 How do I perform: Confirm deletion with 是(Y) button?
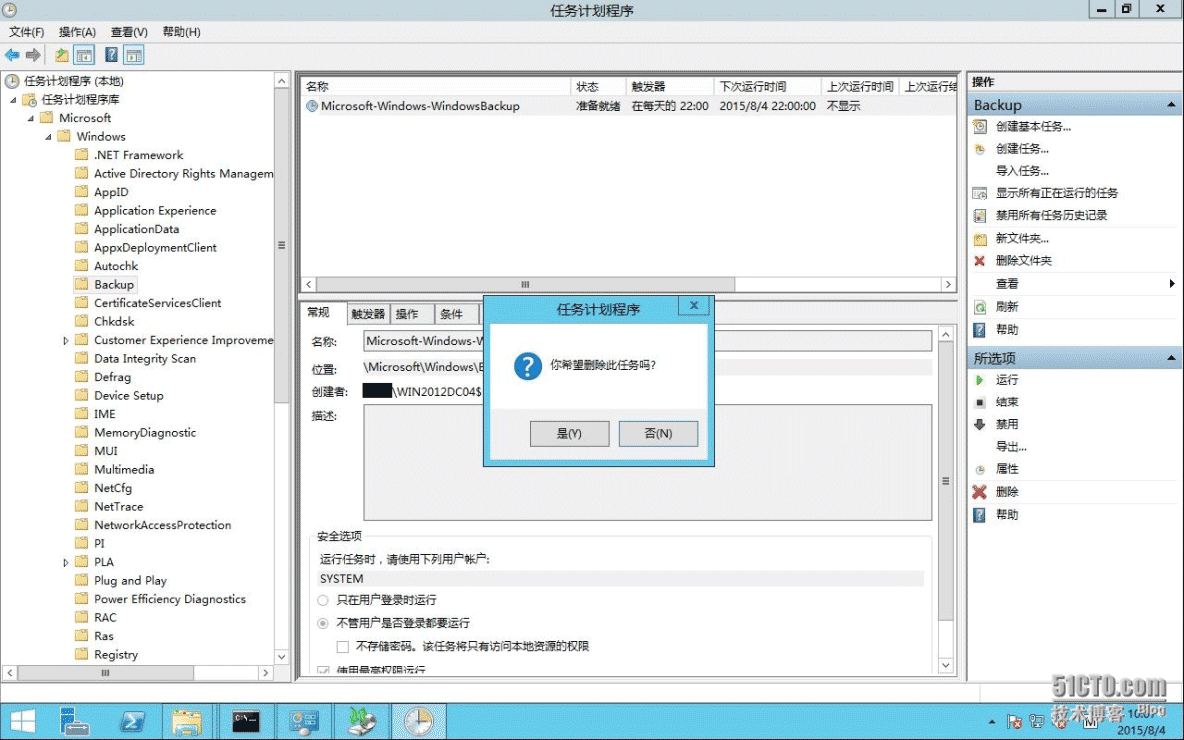(x=569, y=433)
